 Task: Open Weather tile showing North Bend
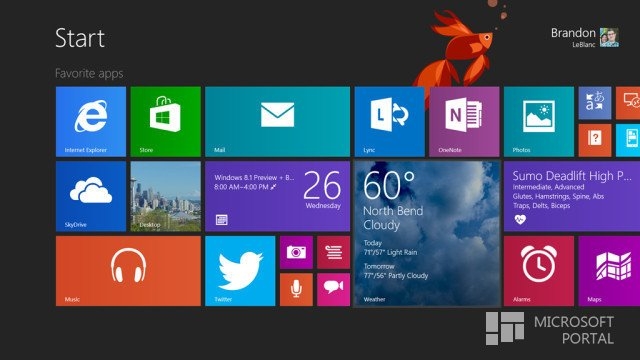pos(427,233)
